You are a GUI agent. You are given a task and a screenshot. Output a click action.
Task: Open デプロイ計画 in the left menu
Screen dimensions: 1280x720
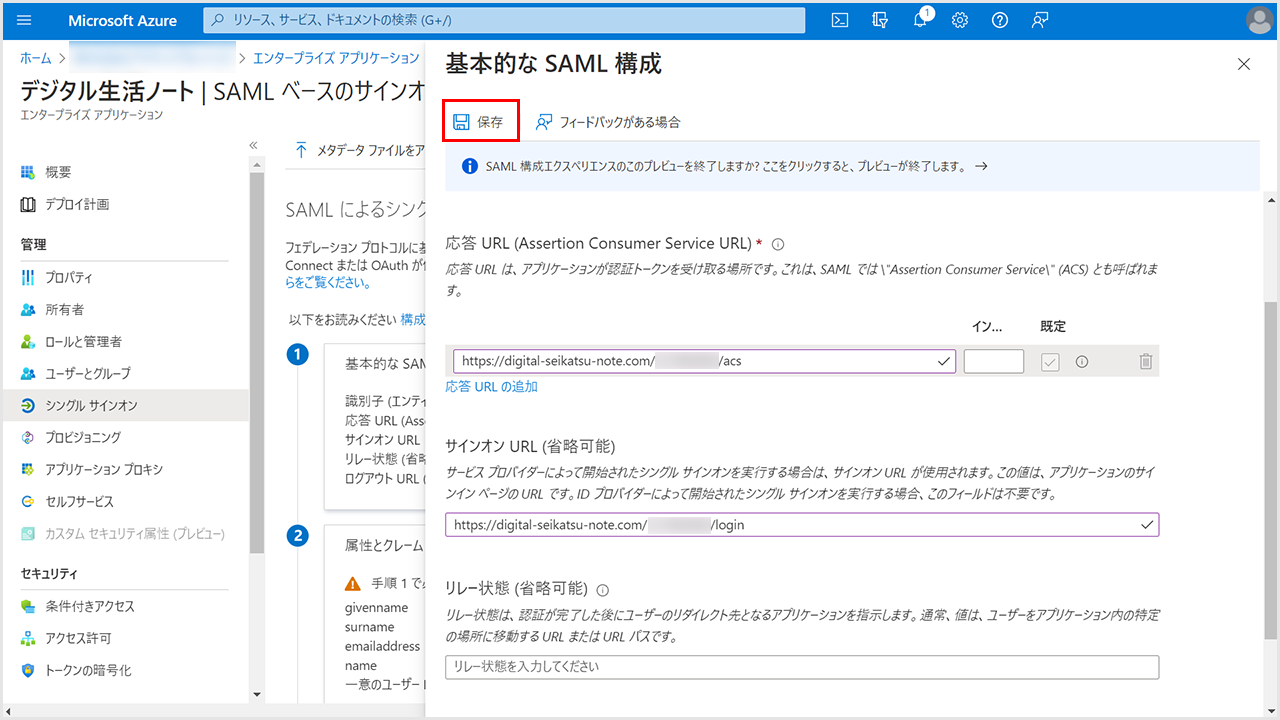(x=77, y=204)
